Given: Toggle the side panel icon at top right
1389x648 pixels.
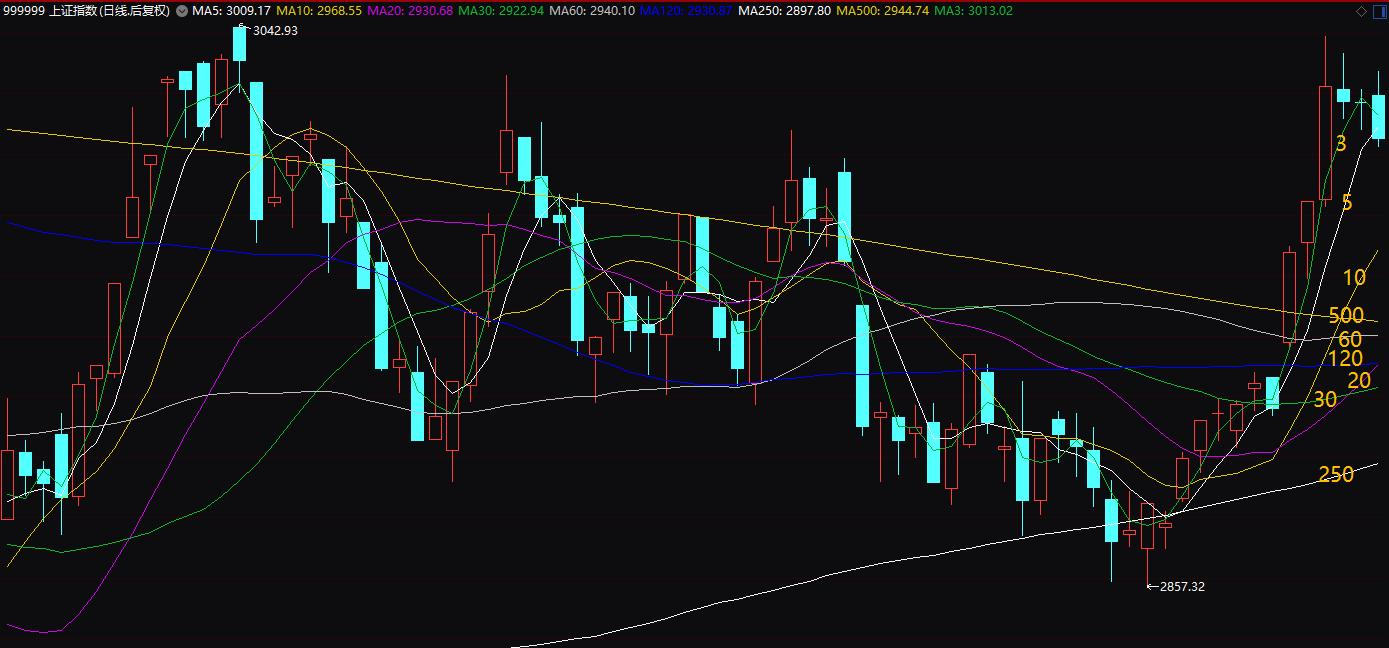Looking at the screenshot, I should coord(1378,11).
